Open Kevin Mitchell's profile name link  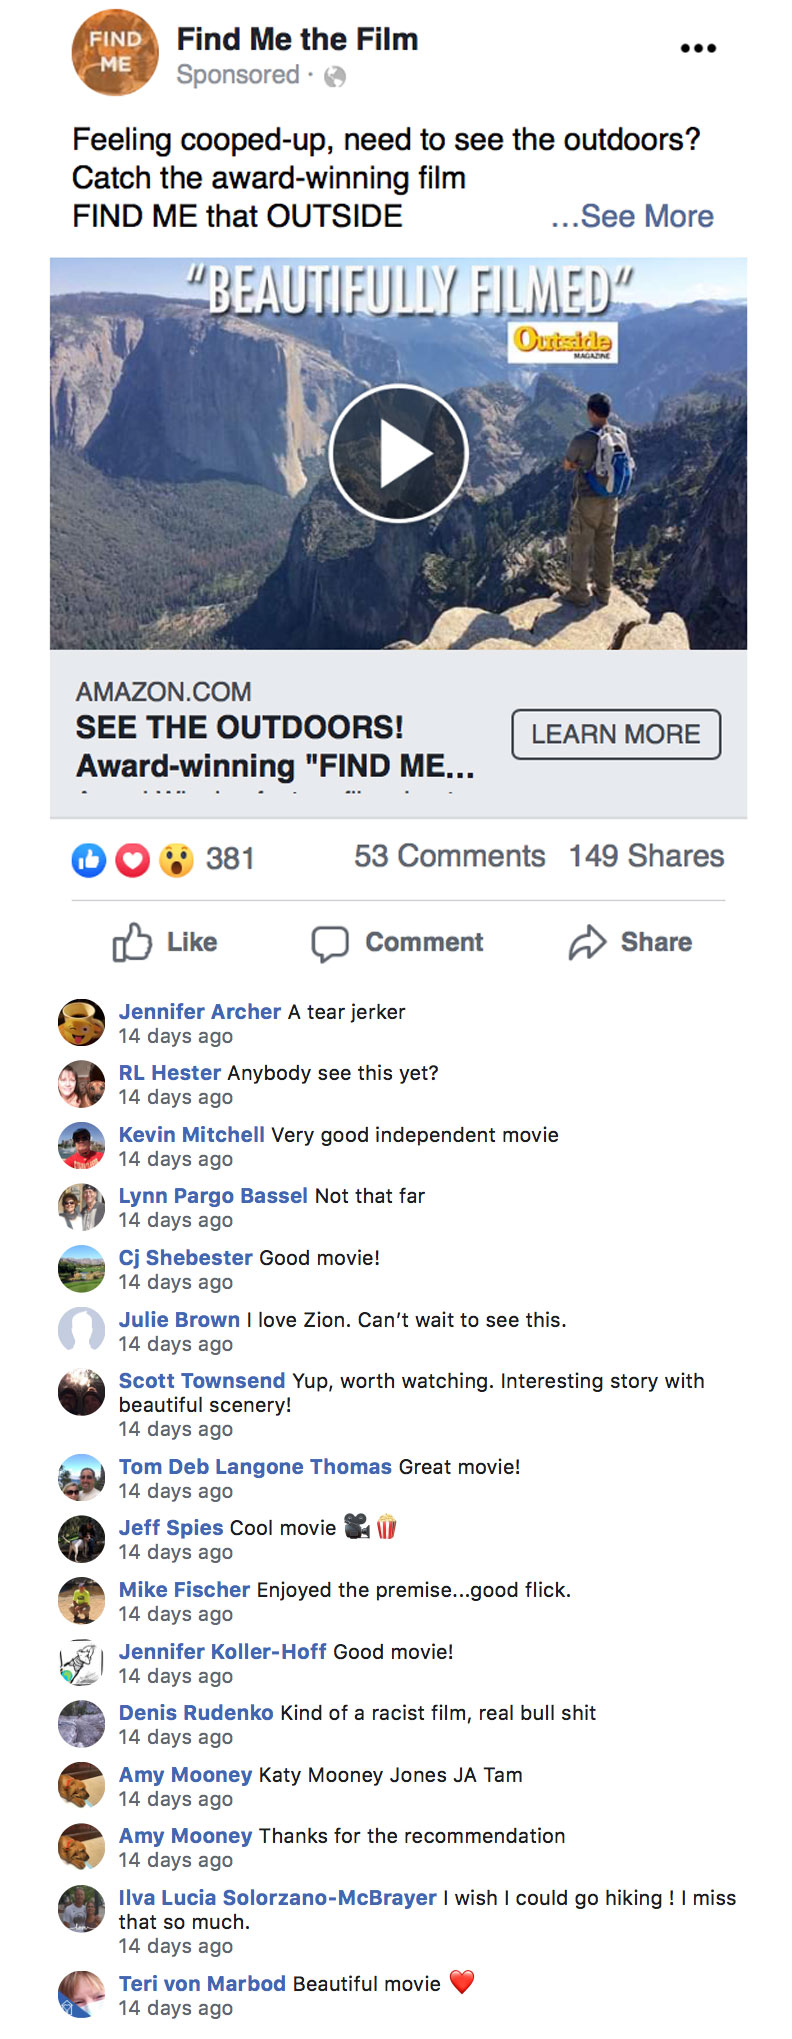point(192,1135)
